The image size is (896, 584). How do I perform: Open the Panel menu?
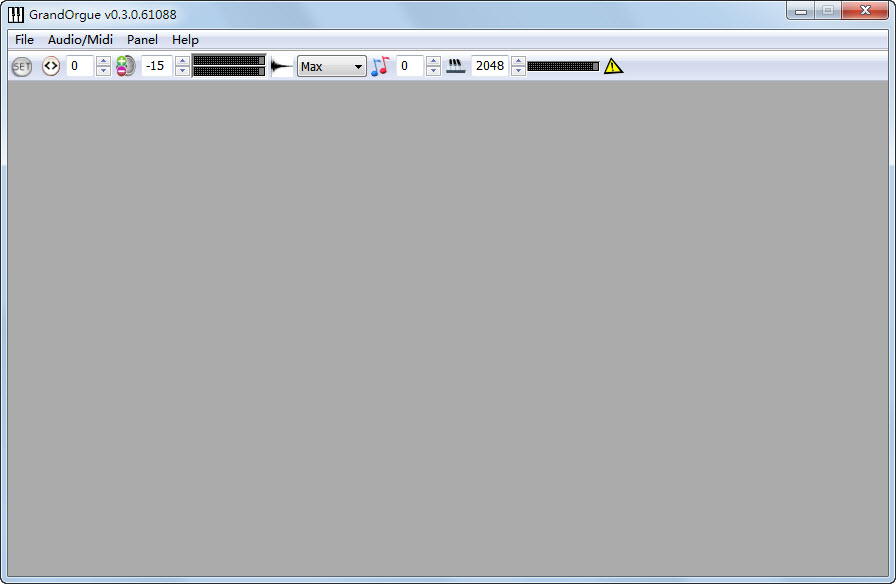tap(142, 39)
